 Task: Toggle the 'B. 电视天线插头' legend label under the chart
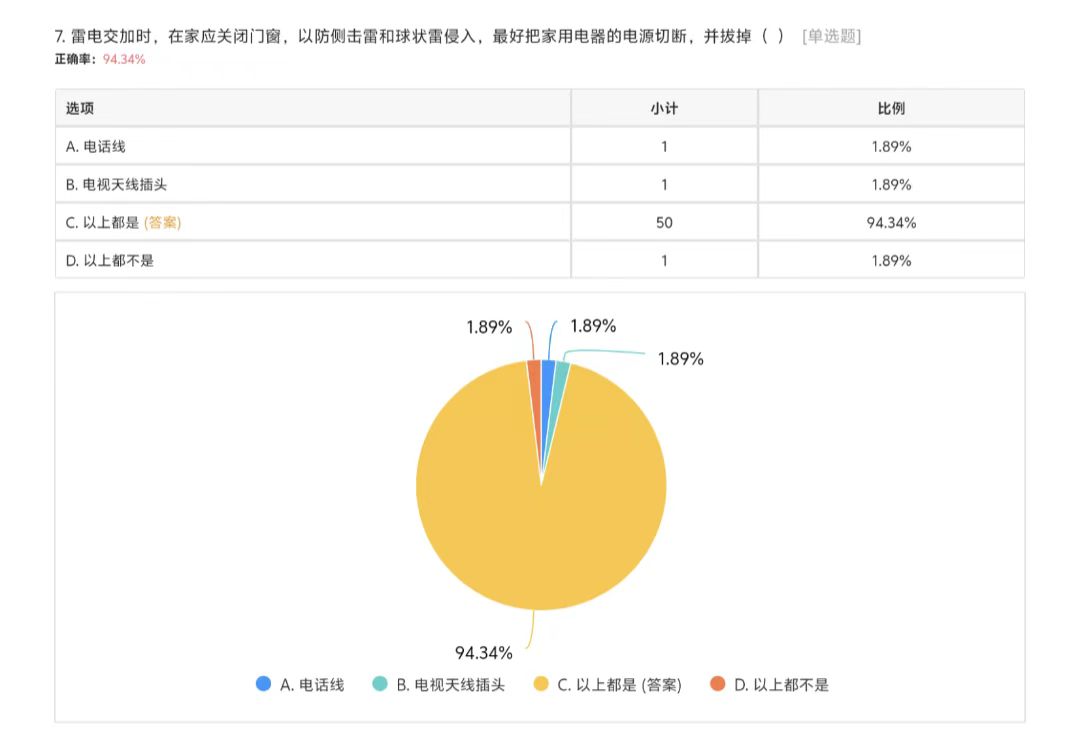tap(450, 685)
